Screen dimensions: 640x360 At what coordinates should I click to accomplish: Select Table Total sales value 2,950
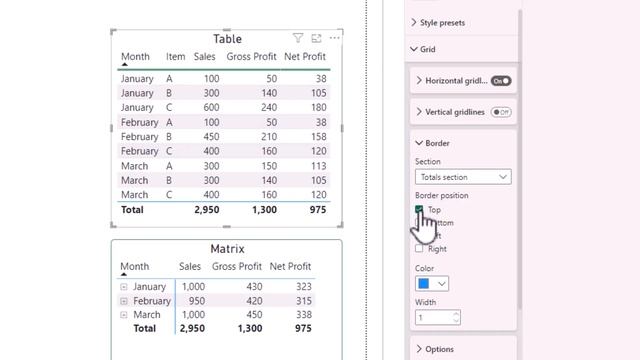[x=207, y=210]
